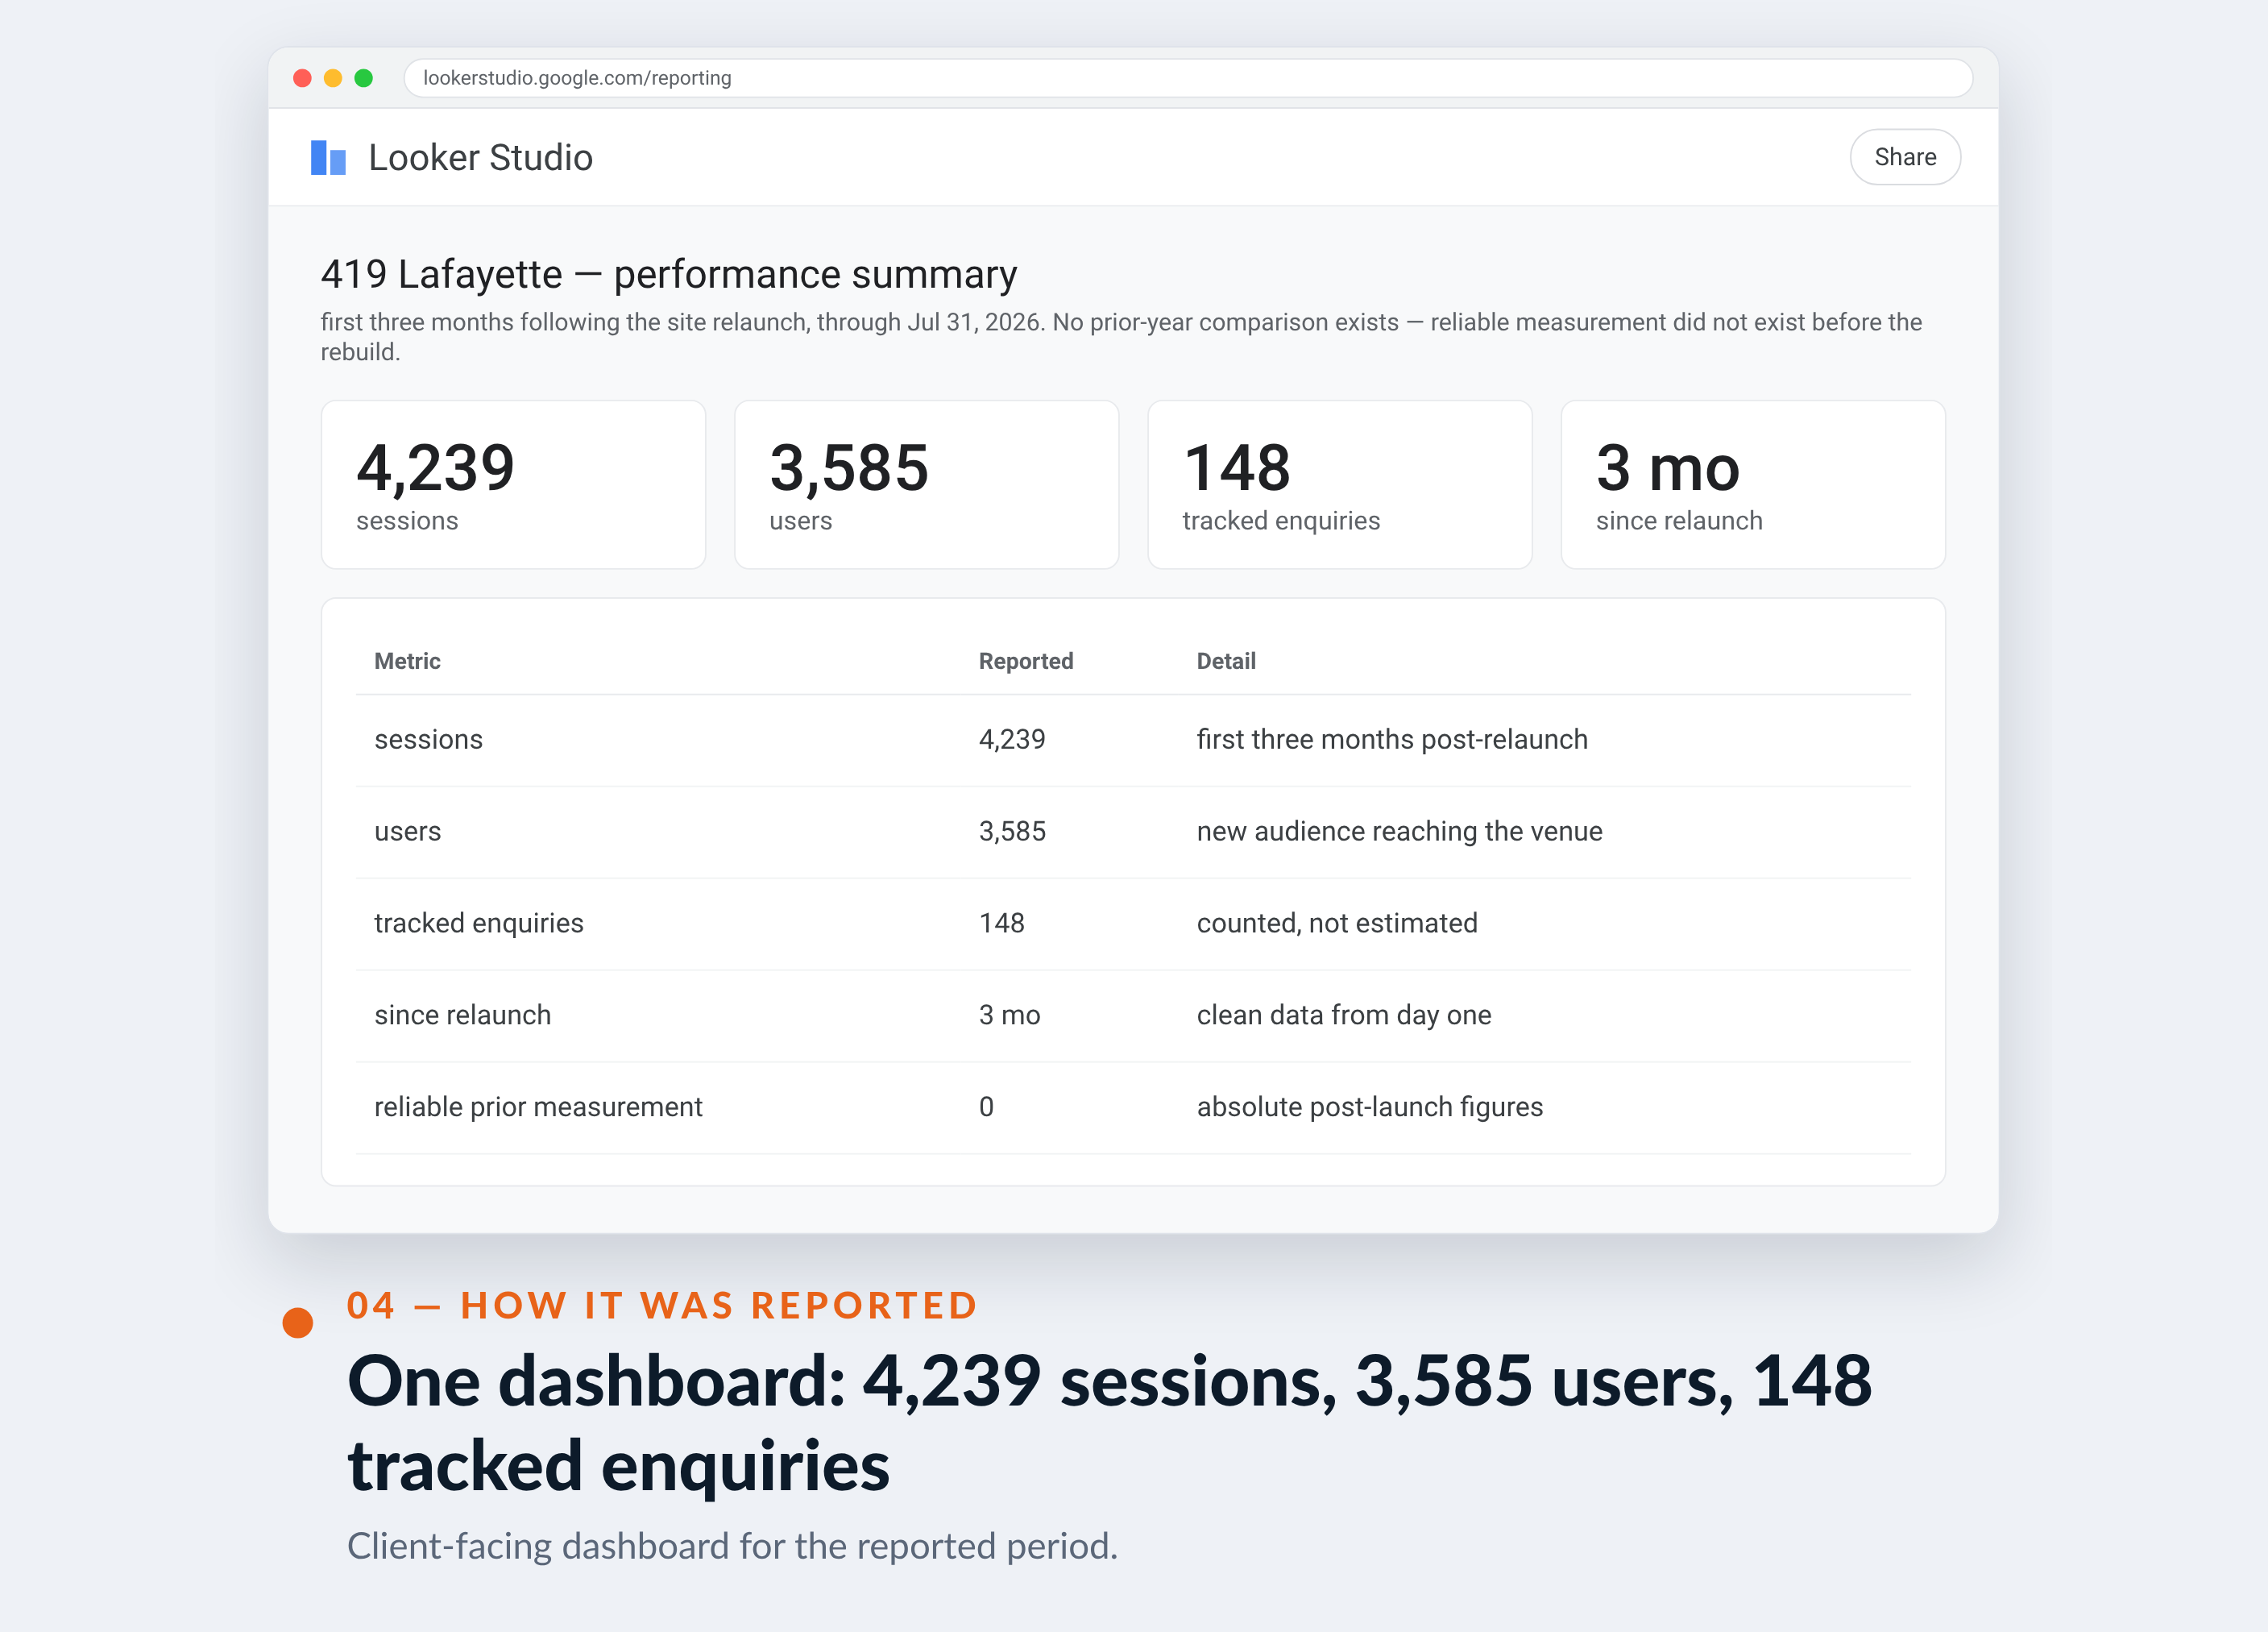Click 'clean data from day one' detail
Image resolution: width=2268 pixels, height=1632 pixels.
(1343, 1015)
